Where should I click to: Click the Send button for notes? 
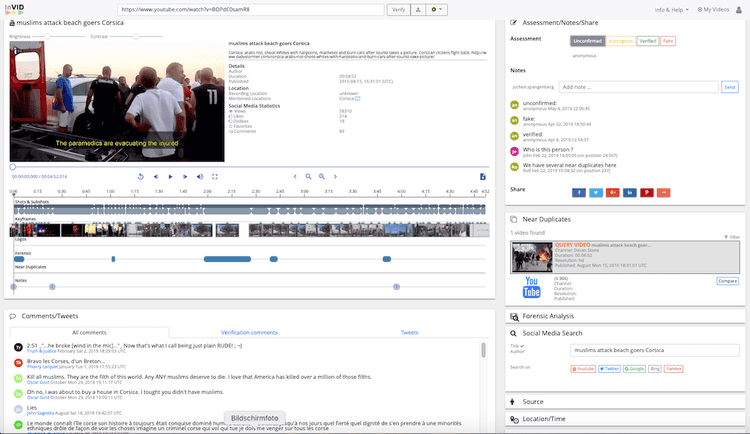click(730, 87)
